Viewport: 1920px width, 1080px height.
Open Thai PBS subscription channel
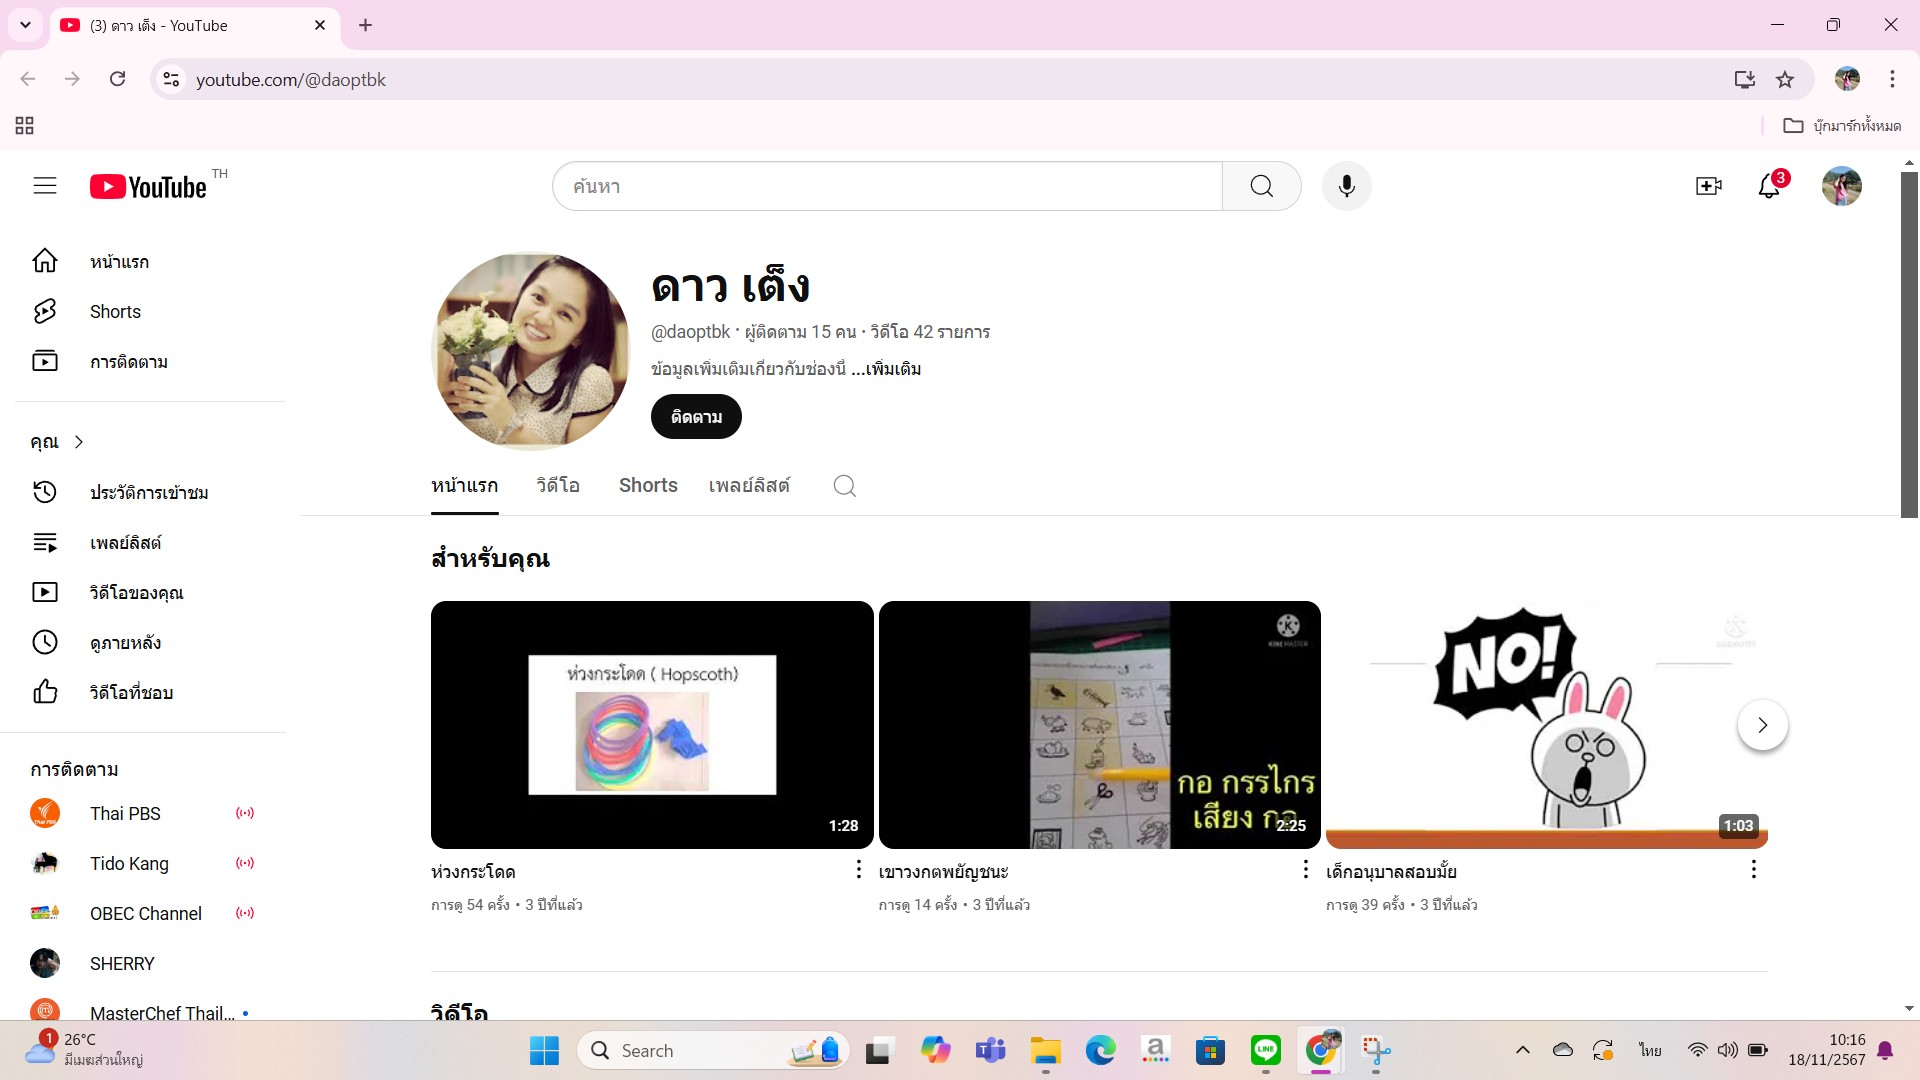[125, 814]
